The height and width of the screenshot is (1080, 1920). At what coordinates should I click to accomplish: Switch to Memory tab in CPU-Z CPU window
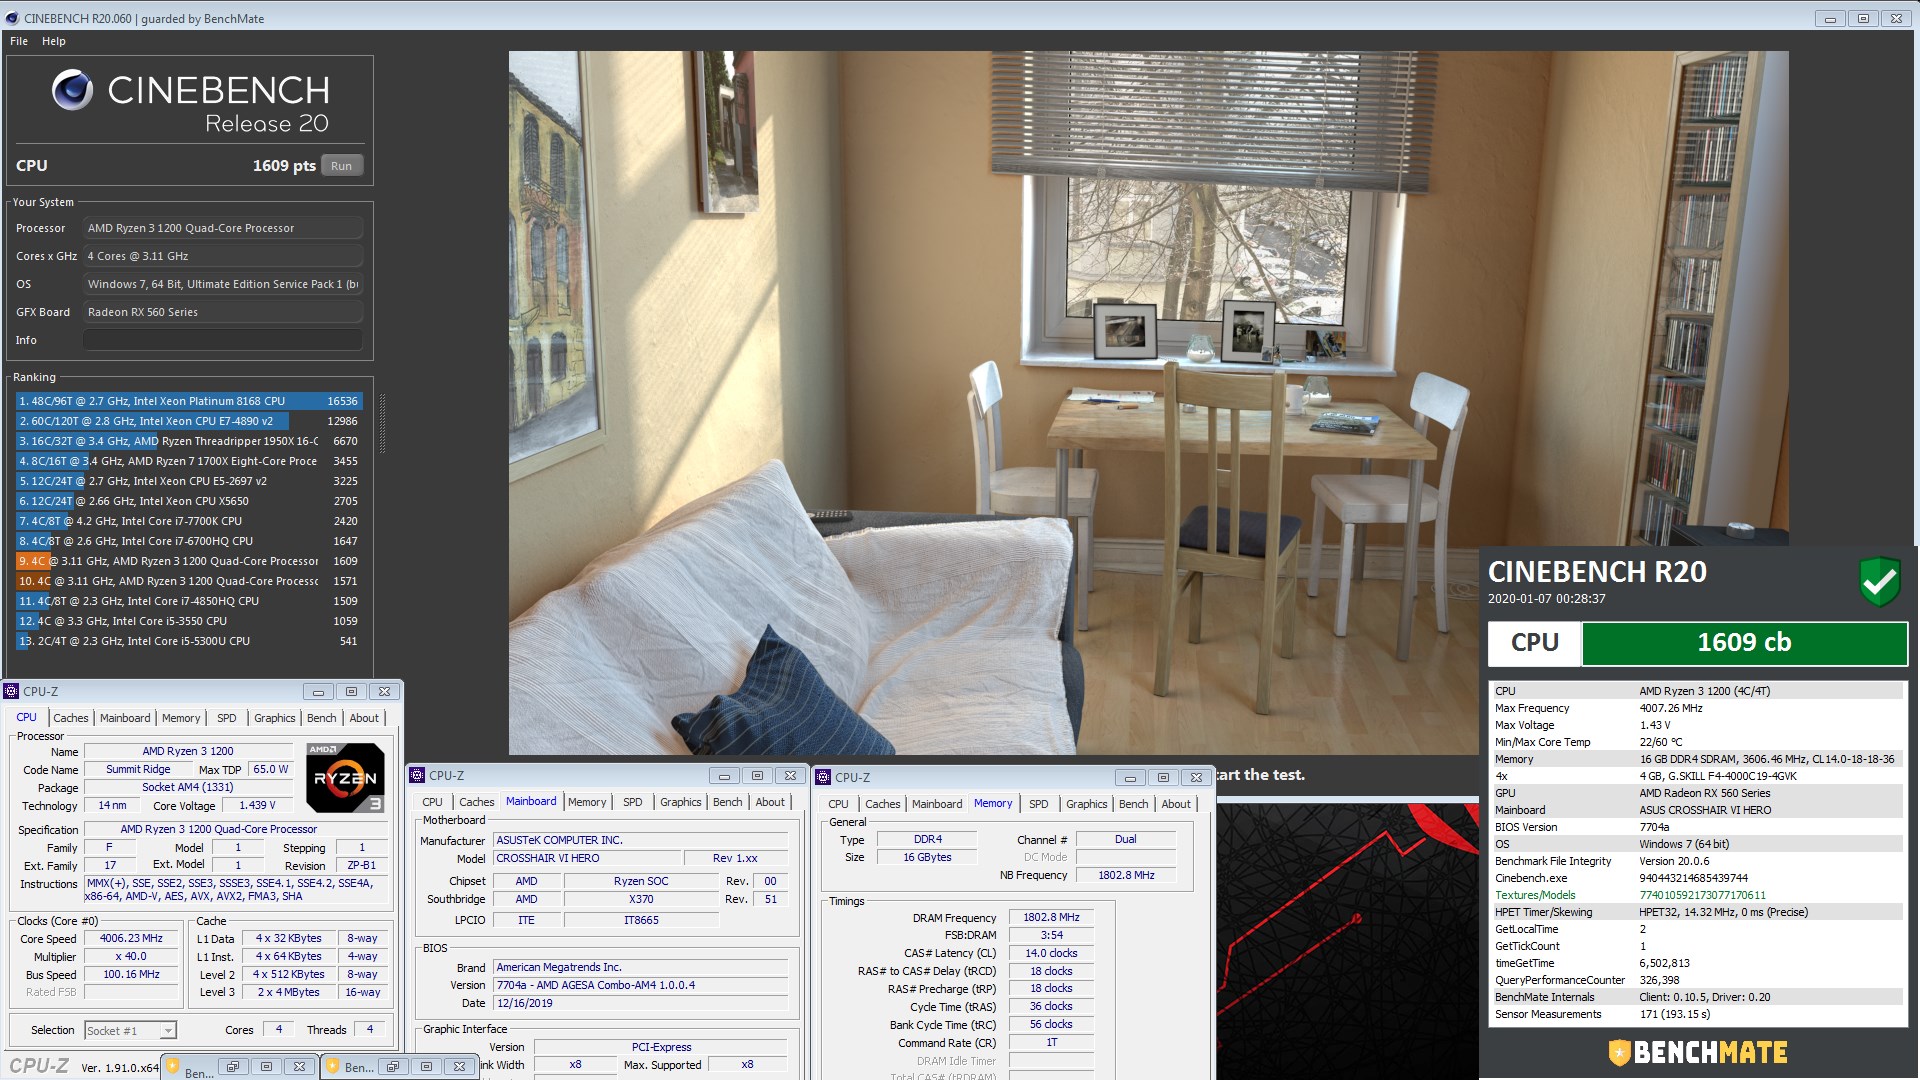click(x=181, y=718)
